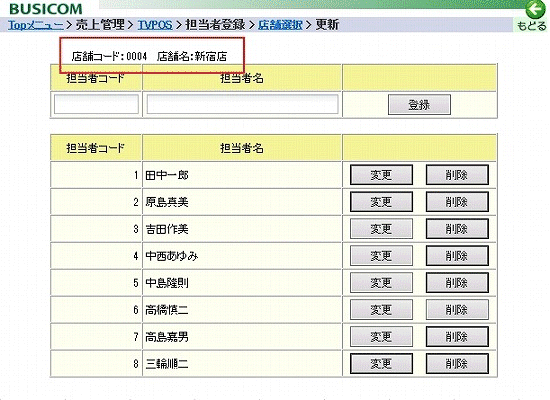Click 削除 for 三輪順二
Viewport: 550px width, 400px height.
point(457,364)
